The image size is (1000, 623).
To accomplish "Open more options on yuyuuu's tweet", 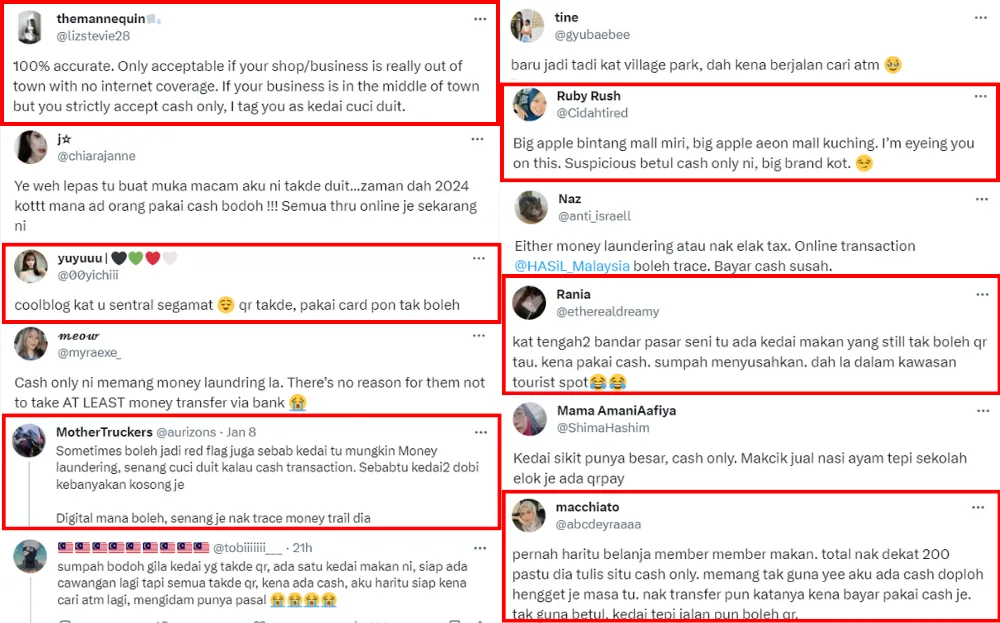I will (x=480, y=258).
